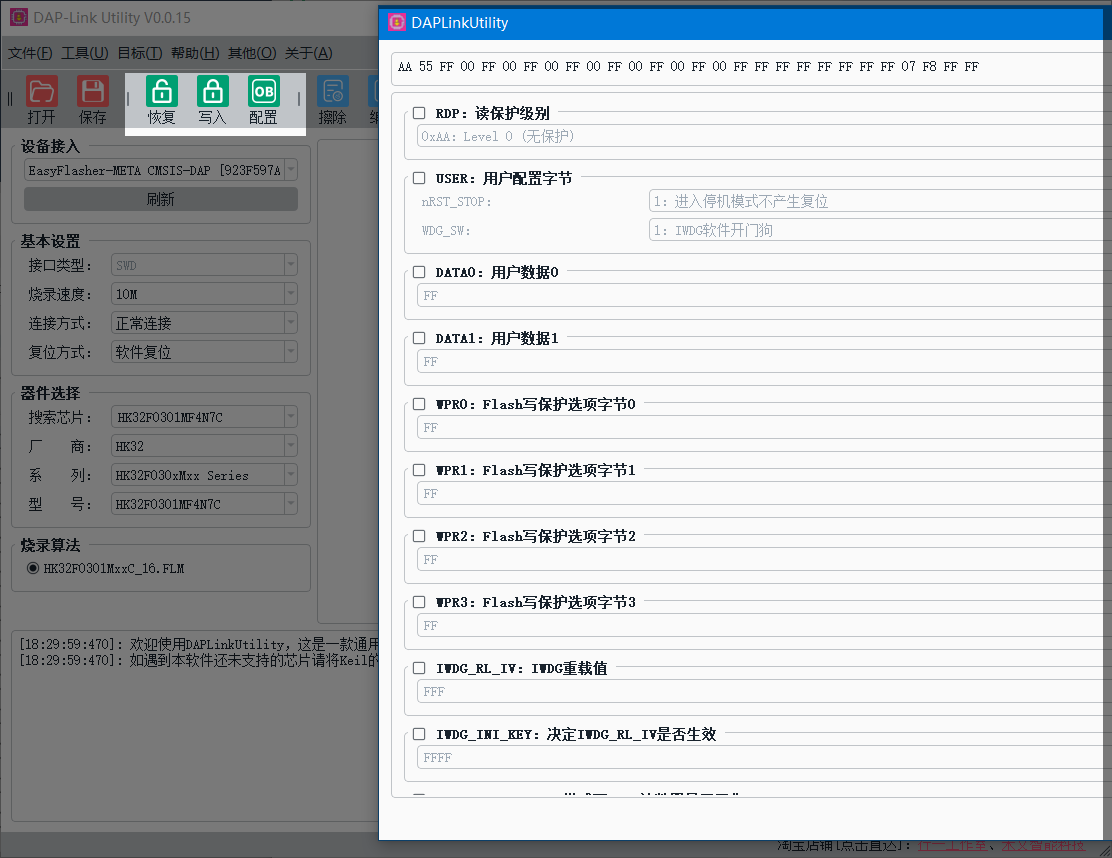This screenshot has height=858, width=1112.
Task: Click the window resize grip in the corner
Action: coord(1105,851)
